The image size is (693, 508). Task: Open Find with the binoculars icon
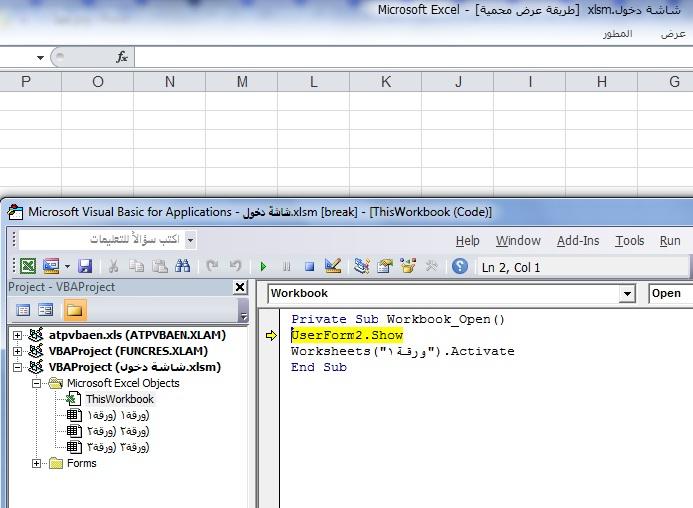coord(183,266)
